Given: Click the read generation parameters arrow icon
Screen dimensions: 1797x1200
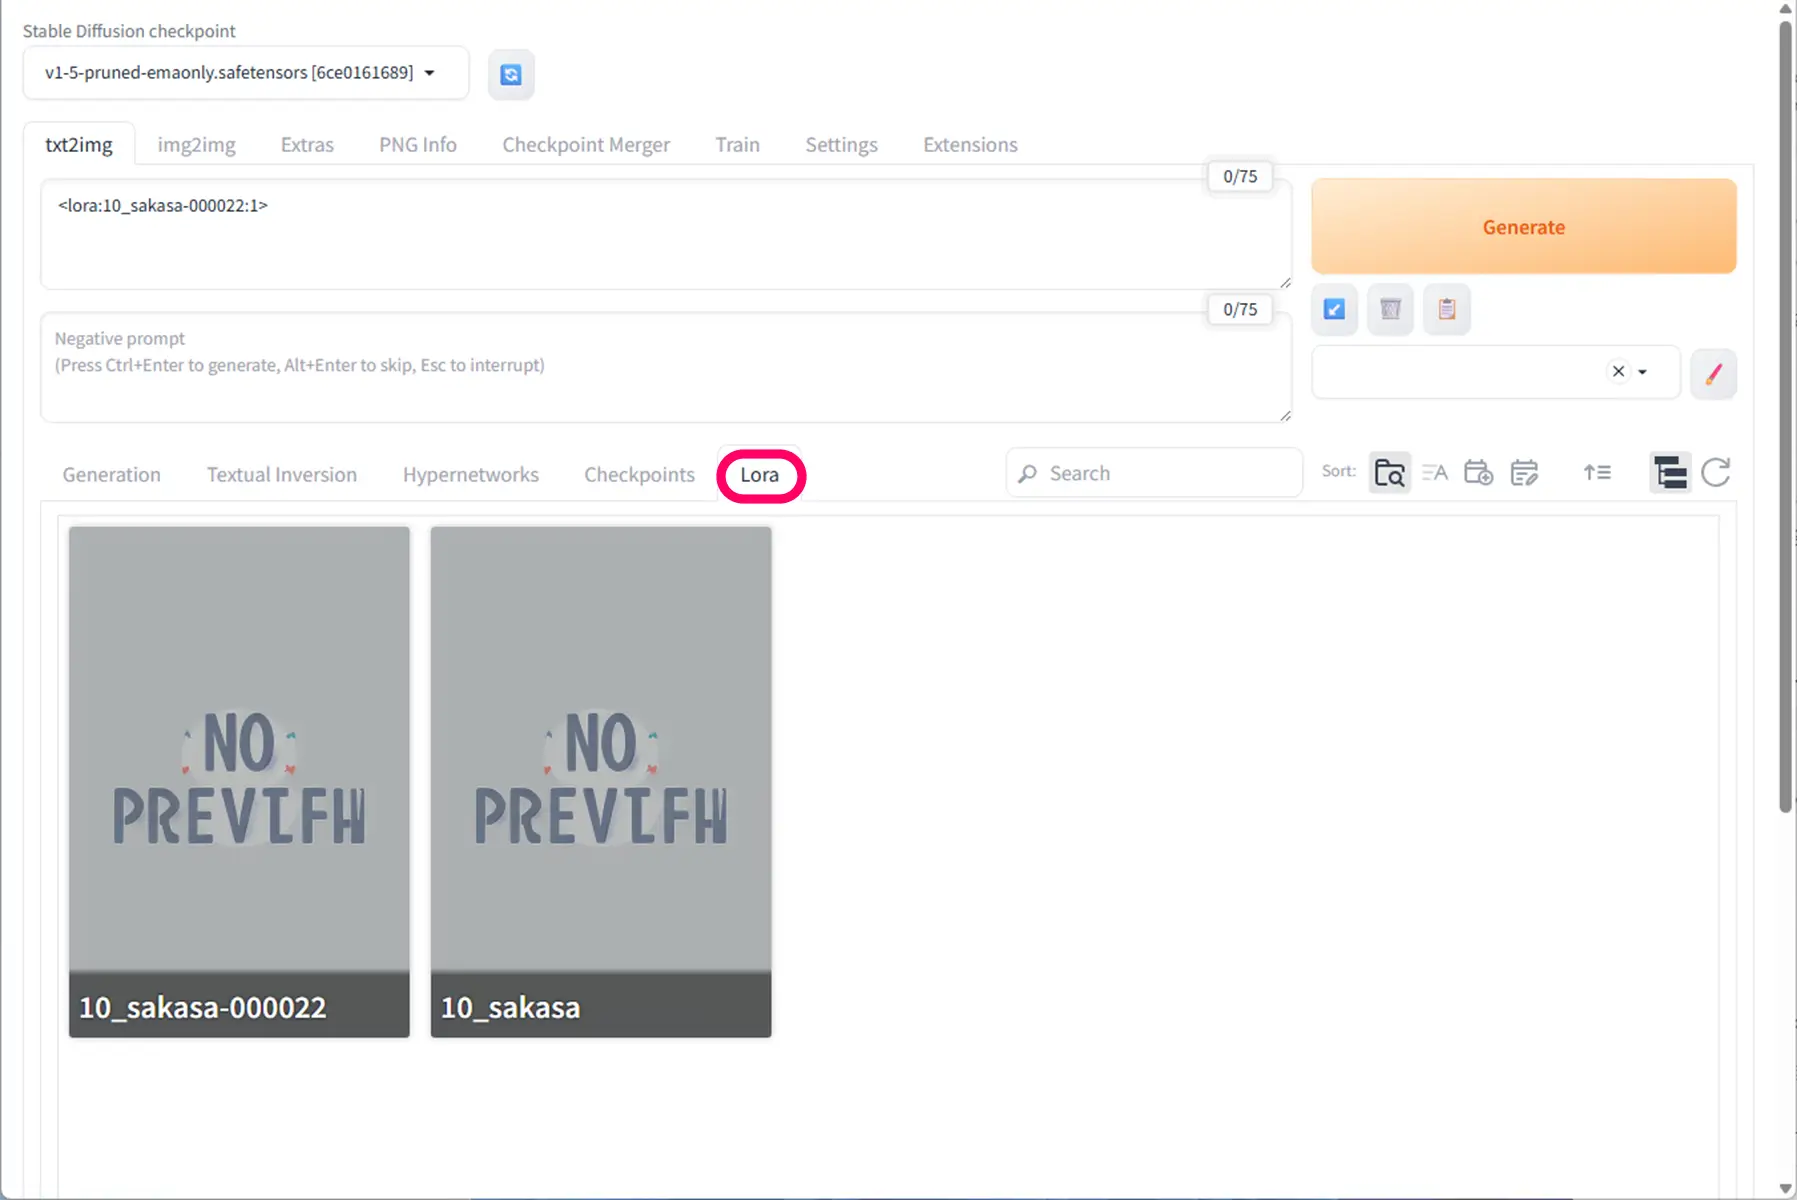Looking at the screenshot, I should [1334, 309].
